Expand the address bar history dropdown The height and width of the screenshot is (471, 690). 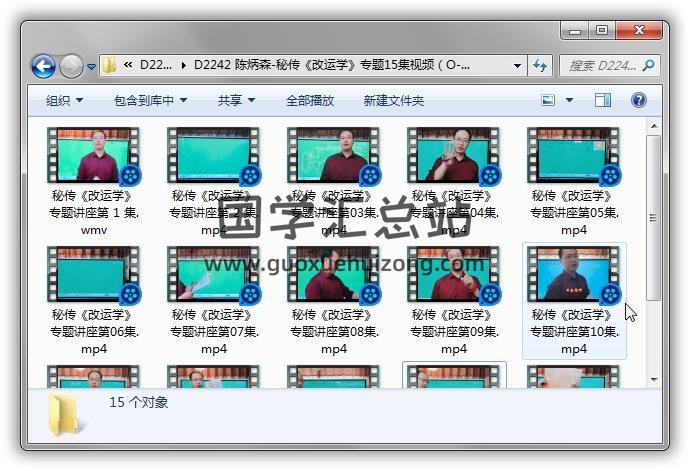(x=518, y=66)
